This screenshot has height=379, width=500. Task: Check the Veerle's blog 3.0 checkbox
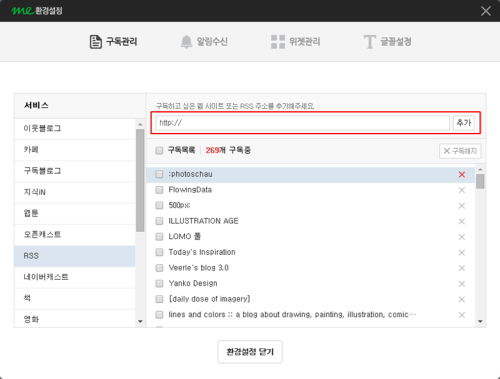click(x=159, y=268)
